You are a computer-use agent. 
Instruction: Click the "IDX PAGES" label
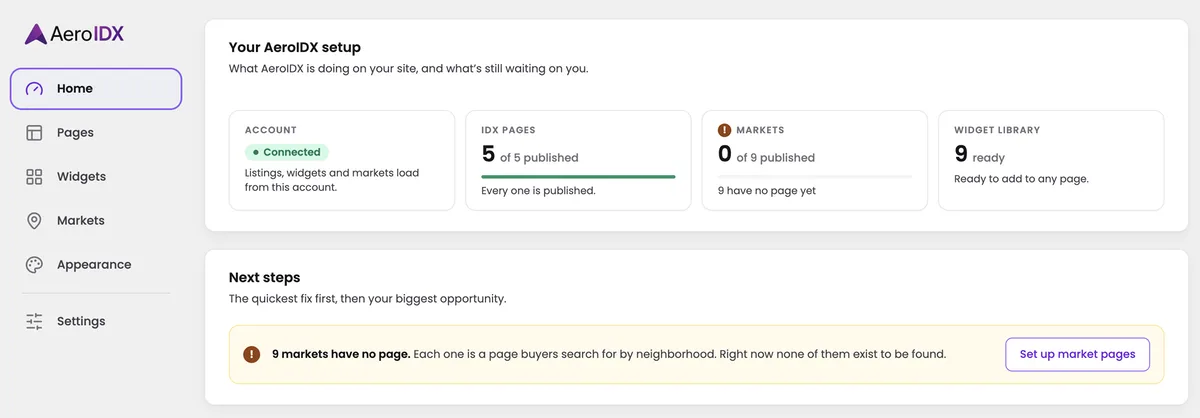pyautogui.click(x=509, y=130)
